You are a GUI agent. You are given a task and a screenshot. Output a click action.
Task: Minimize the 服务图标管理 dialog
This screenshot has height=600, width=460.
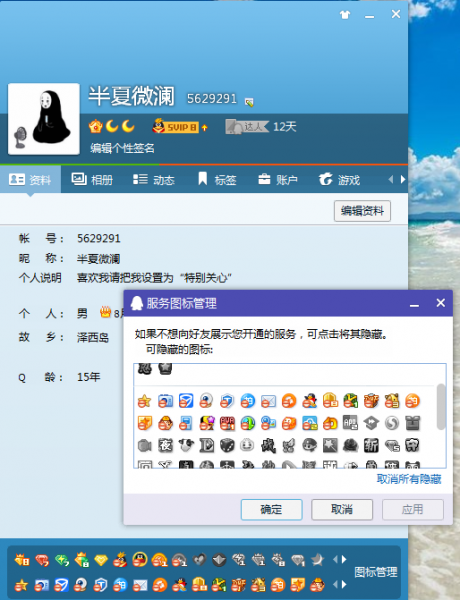click(414, 305)
